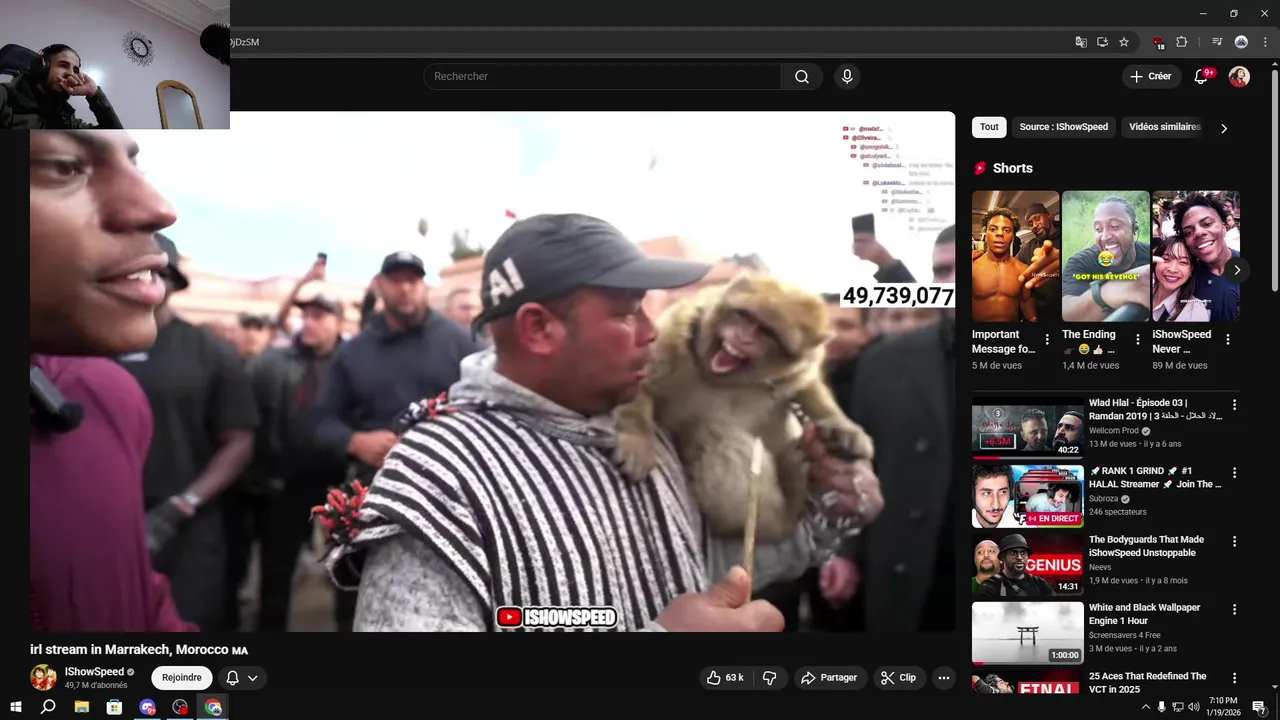Open the 'Important Message' short thumbnail
The image size is (1280, 720).
tap(1015, 256)
